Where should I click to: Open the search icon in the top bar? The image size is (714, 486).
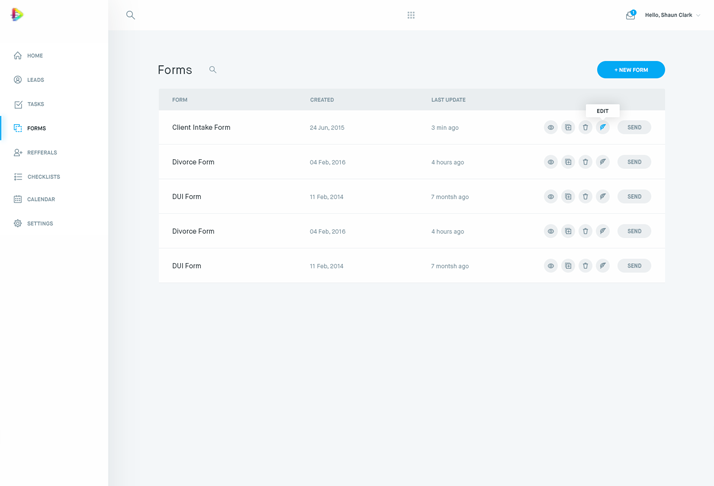tap(130, 15)
